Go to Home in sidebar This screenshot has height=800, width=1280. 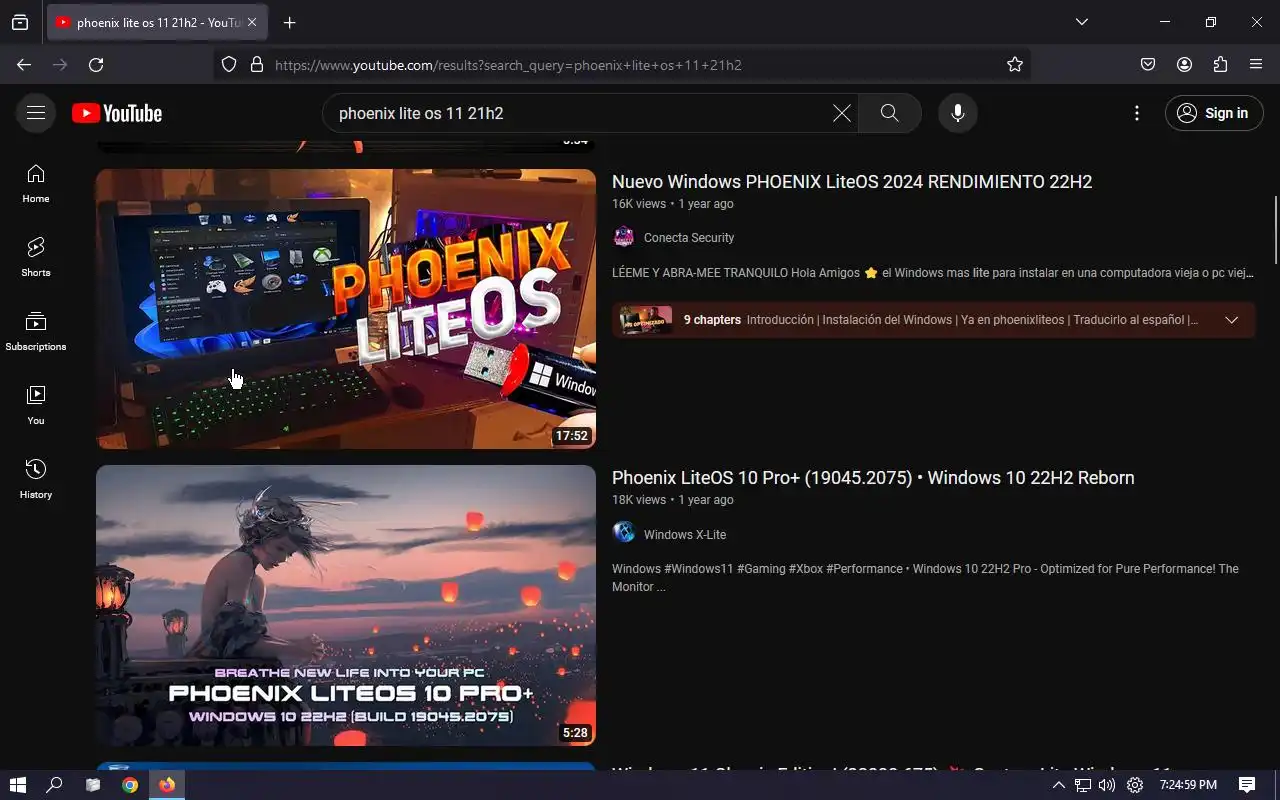[x=36, y=184]
